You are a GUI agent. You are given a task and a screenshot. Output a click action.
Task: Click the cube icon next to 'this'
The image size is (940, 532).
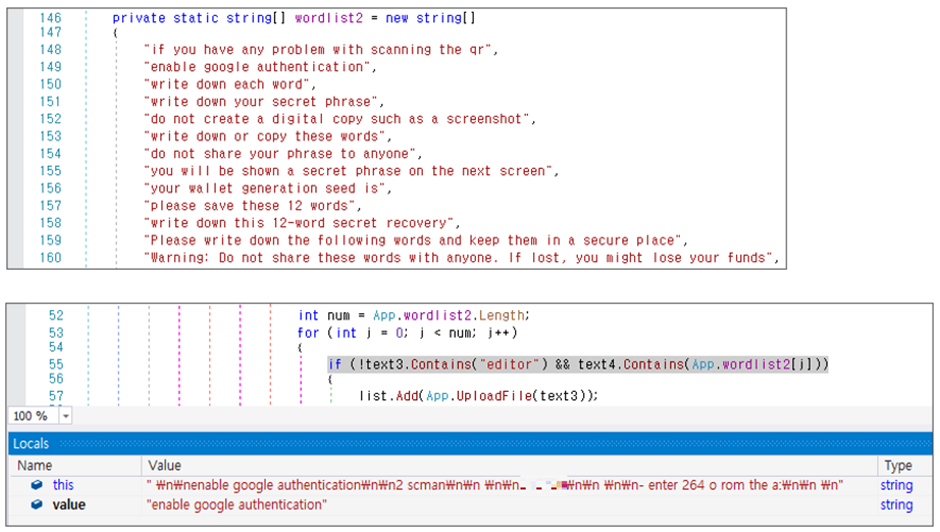click(37, 485)
